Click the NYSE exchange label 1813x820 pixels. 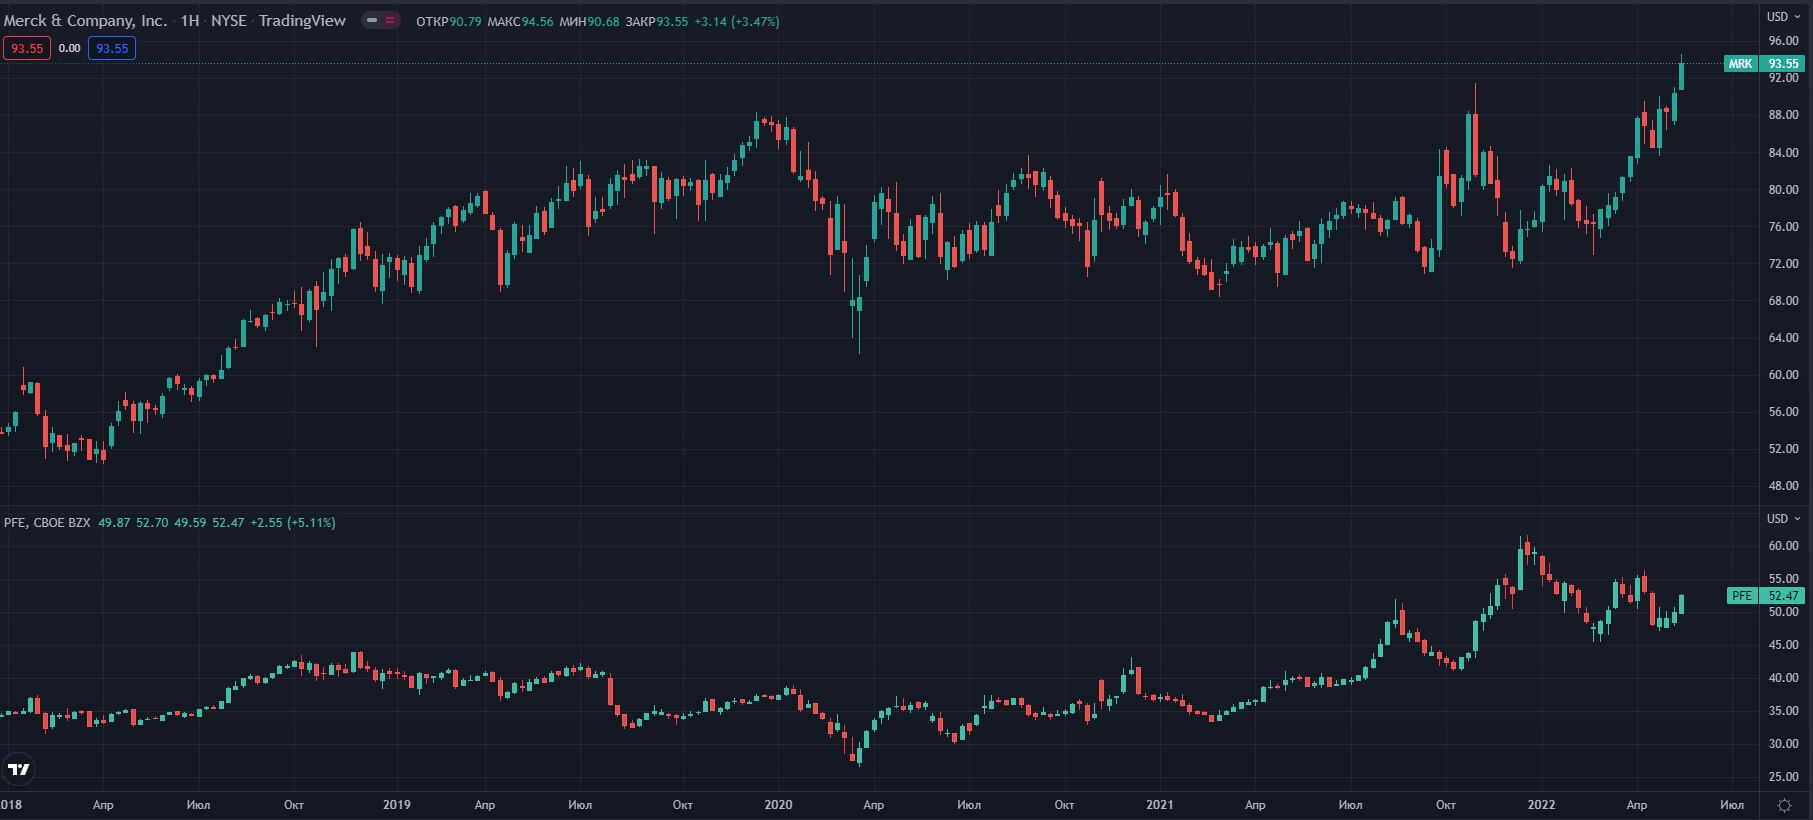228,20
